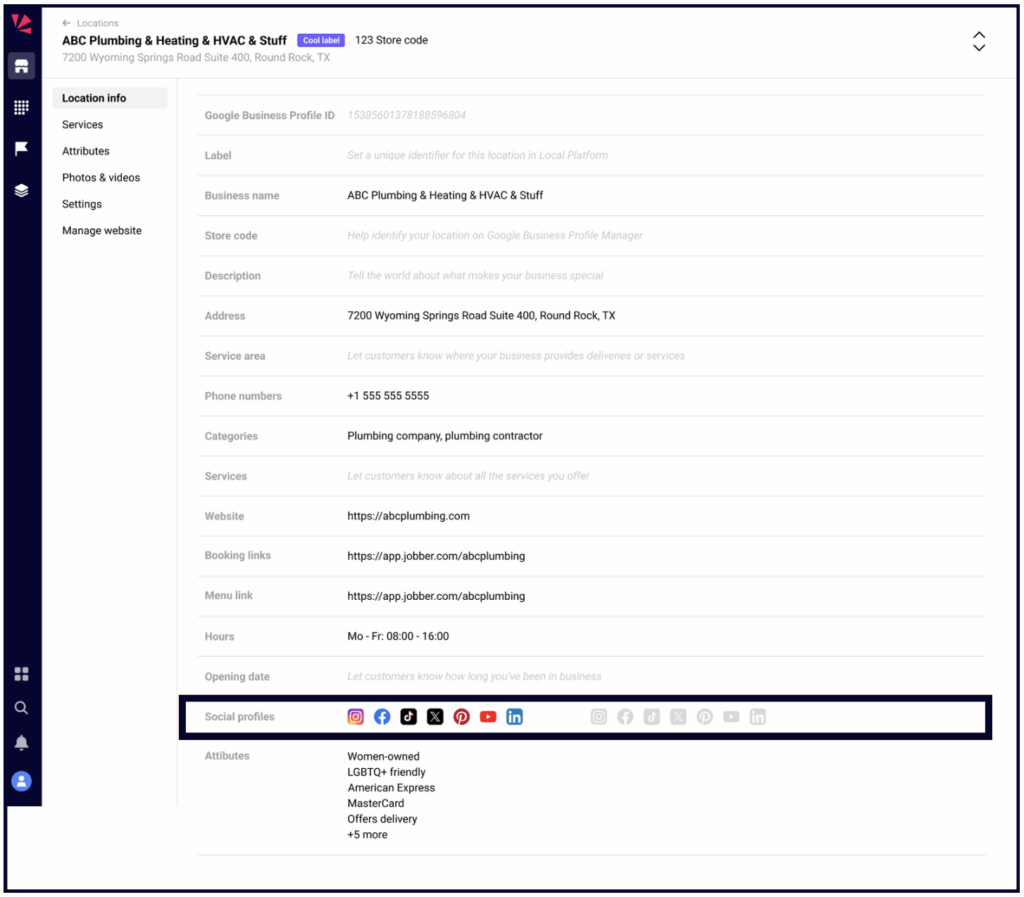The width and height of the screenshot is (1024, 897).
Task: Click the user profile avatar icon
Action: click(x=21, y=781)
